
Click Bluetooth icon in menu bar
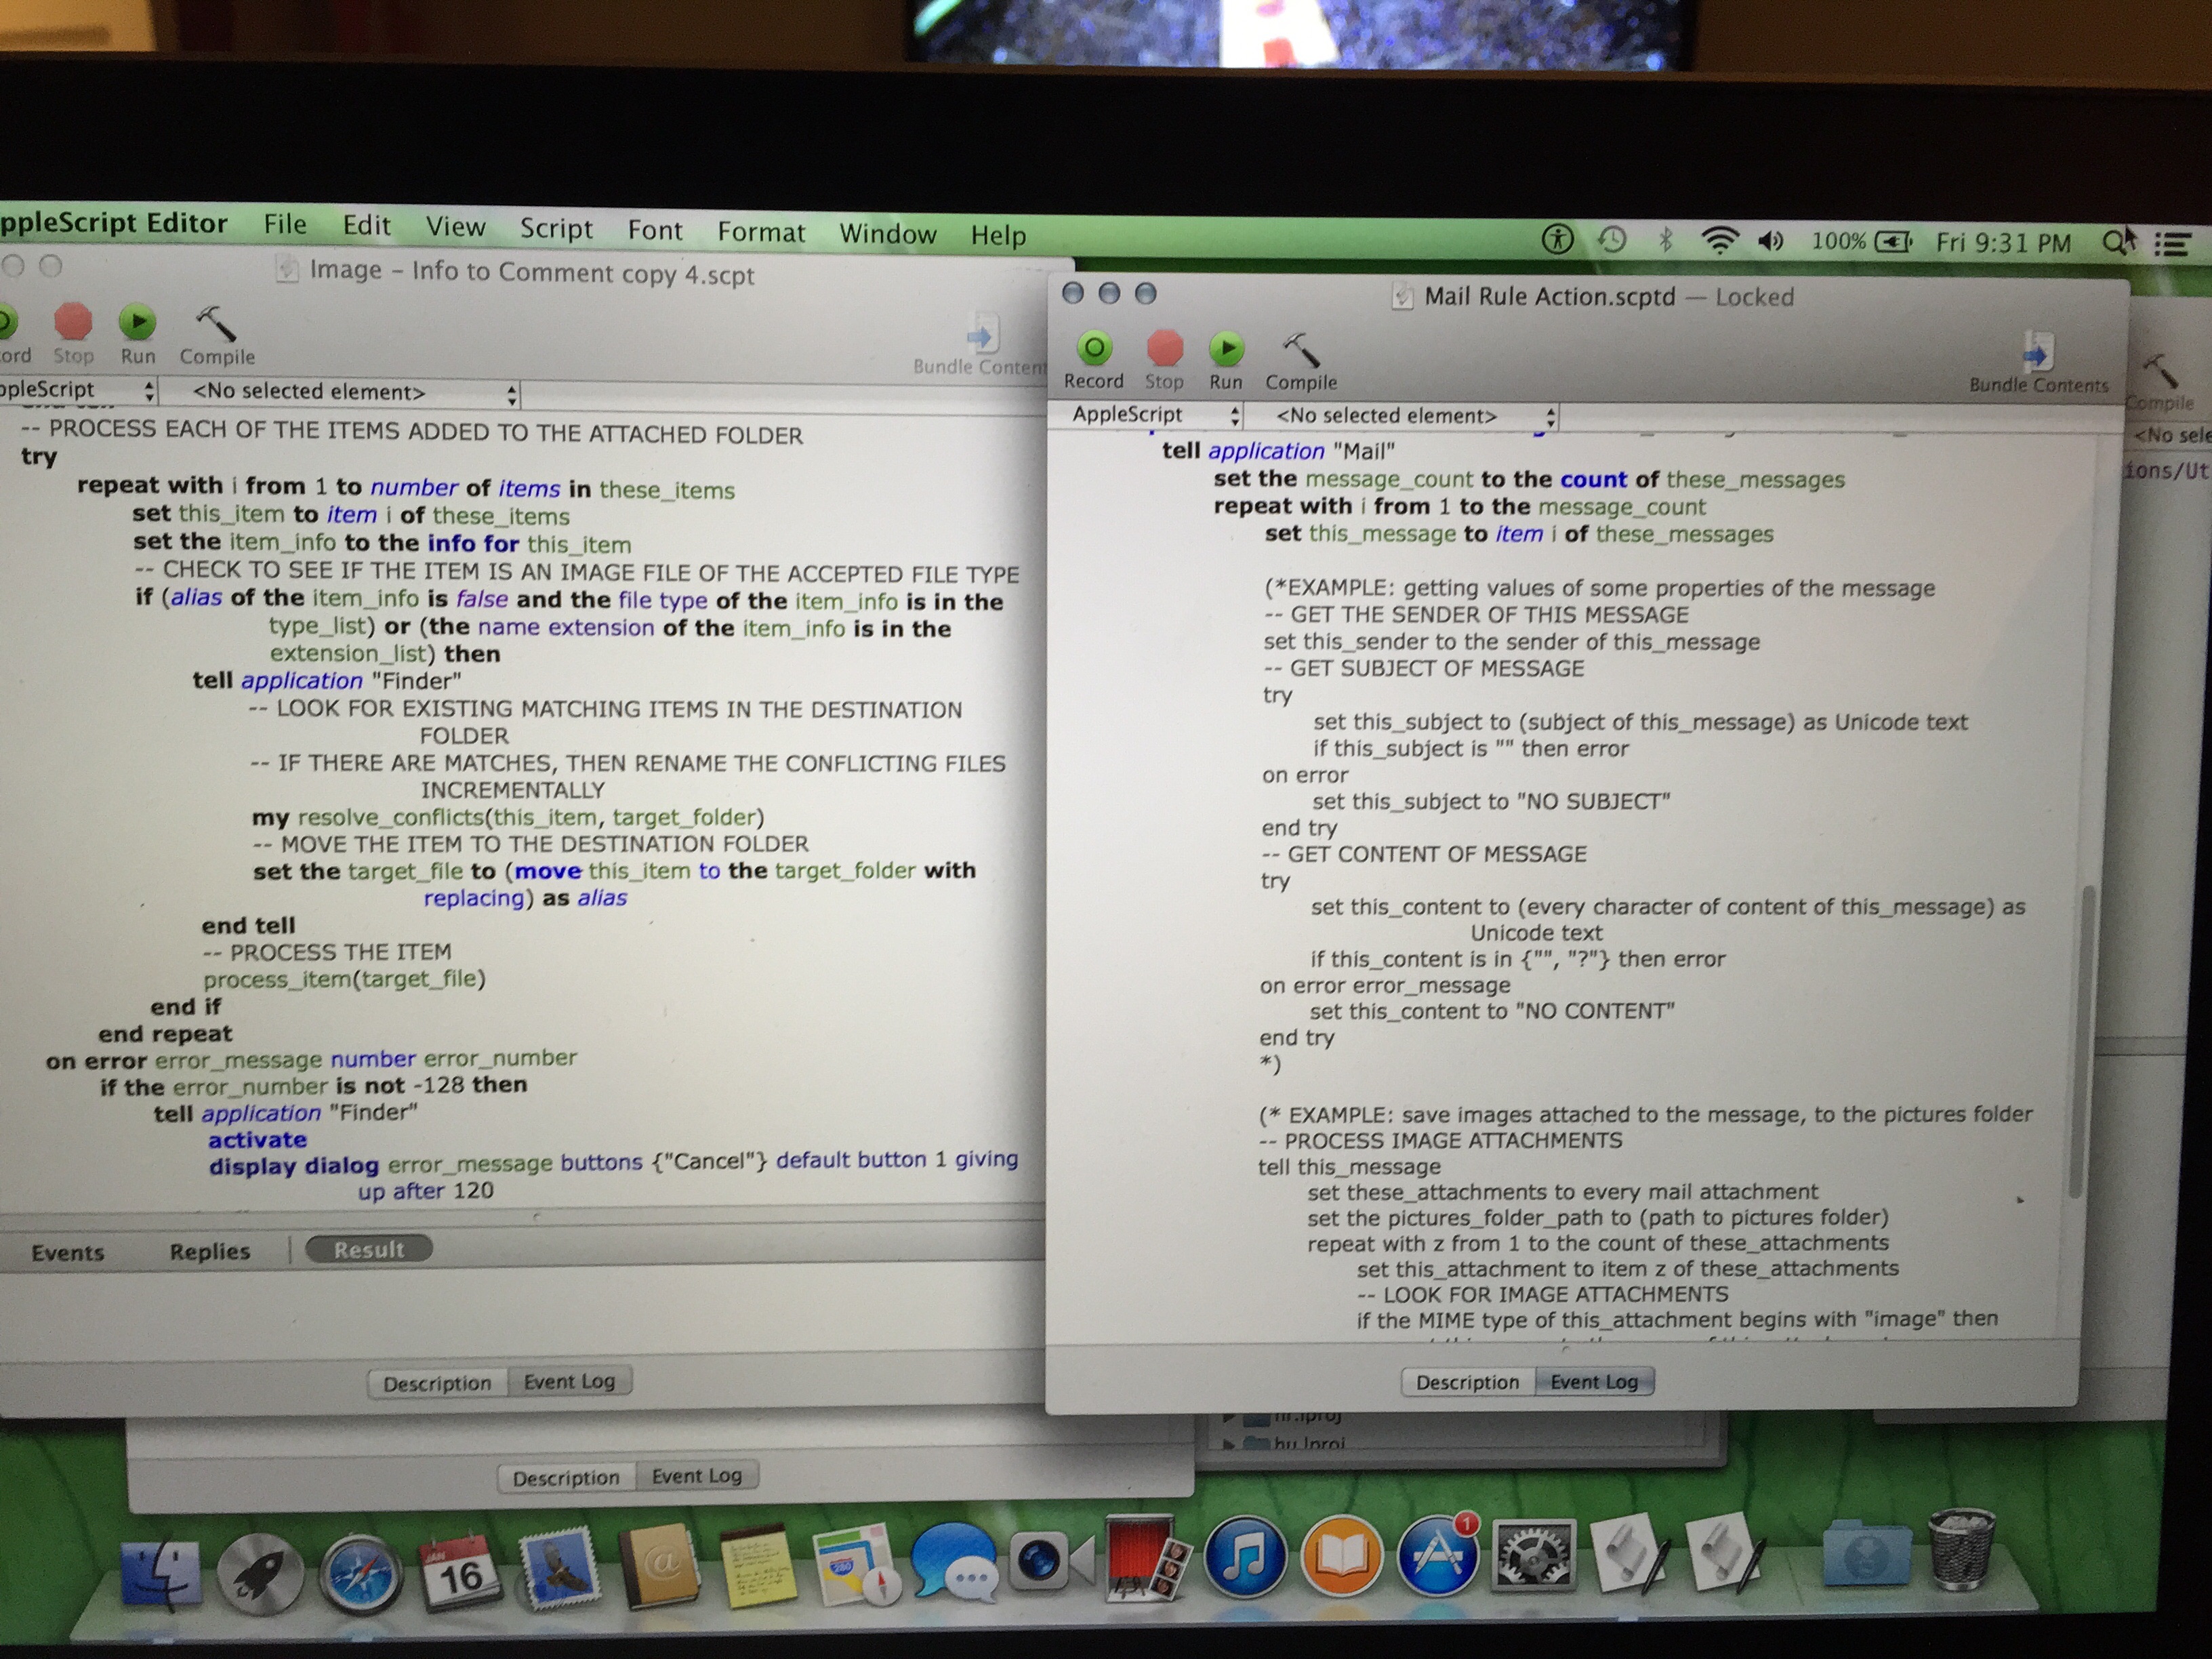(1665, 239)
